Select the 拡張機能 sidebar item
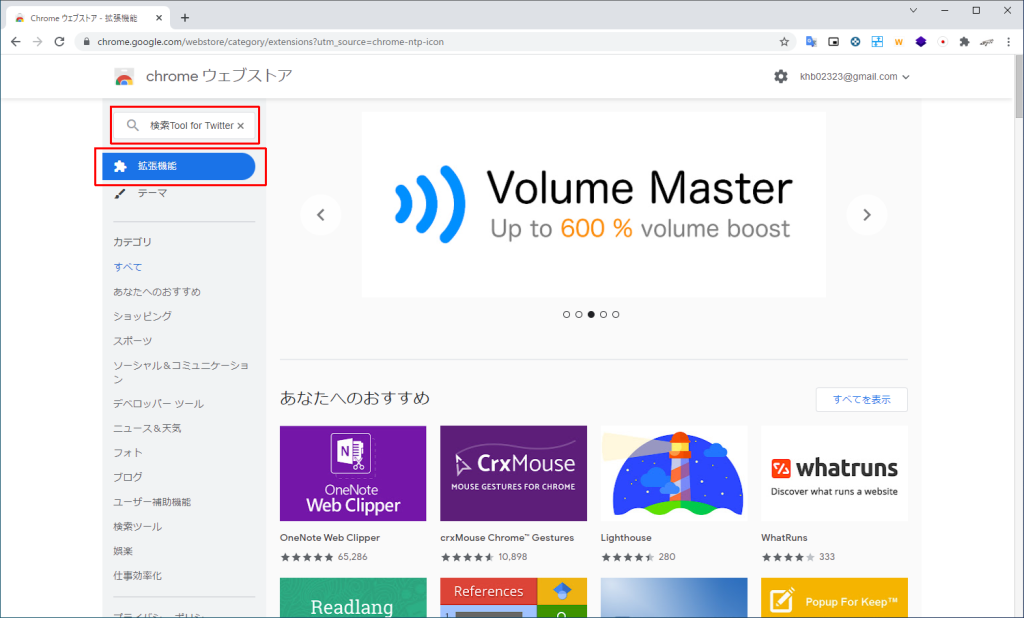Image resolution: width=1024 pixels, height=618 pixels. pos(179,167)
